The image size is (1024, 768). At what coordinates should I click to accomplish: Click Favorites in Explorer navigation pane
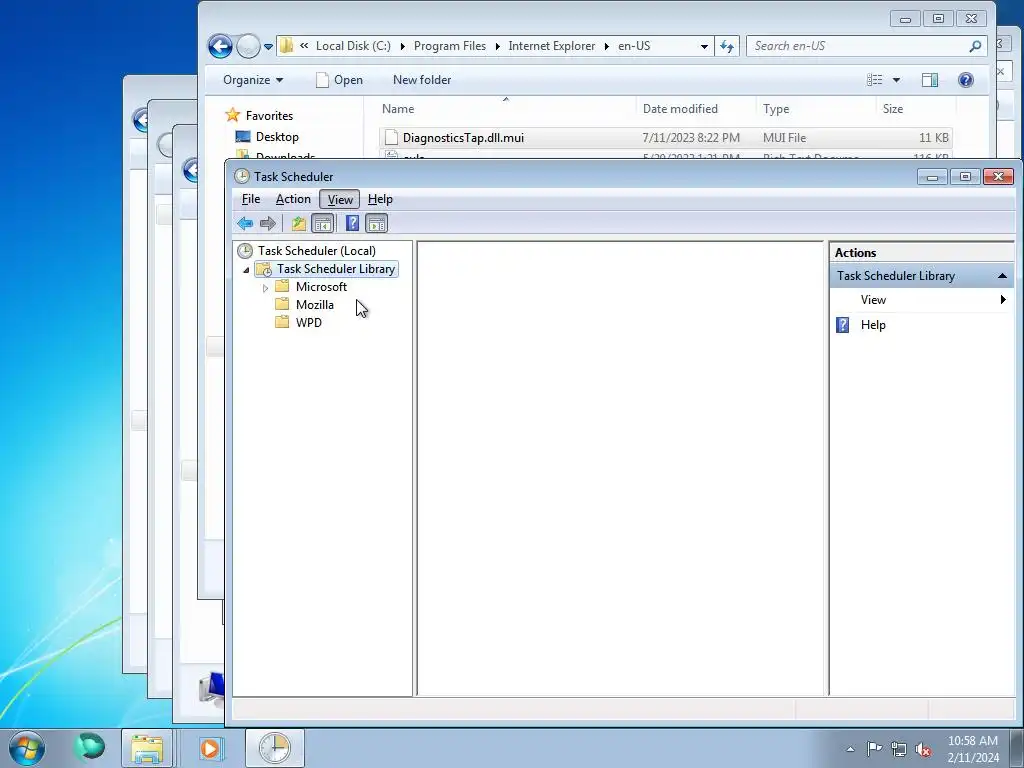269,116
